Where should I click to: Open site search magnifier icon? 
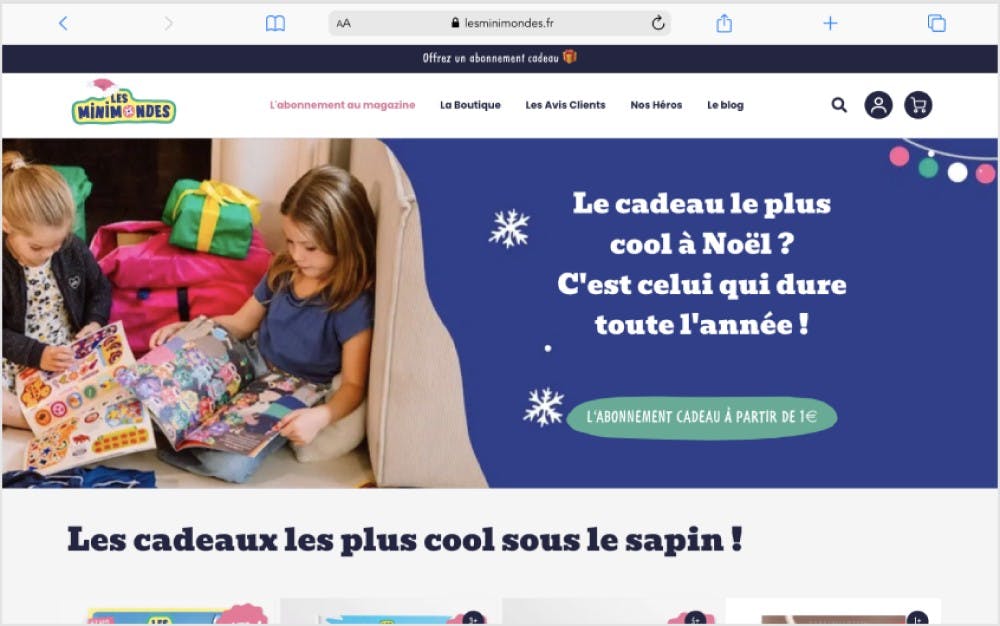839,105
